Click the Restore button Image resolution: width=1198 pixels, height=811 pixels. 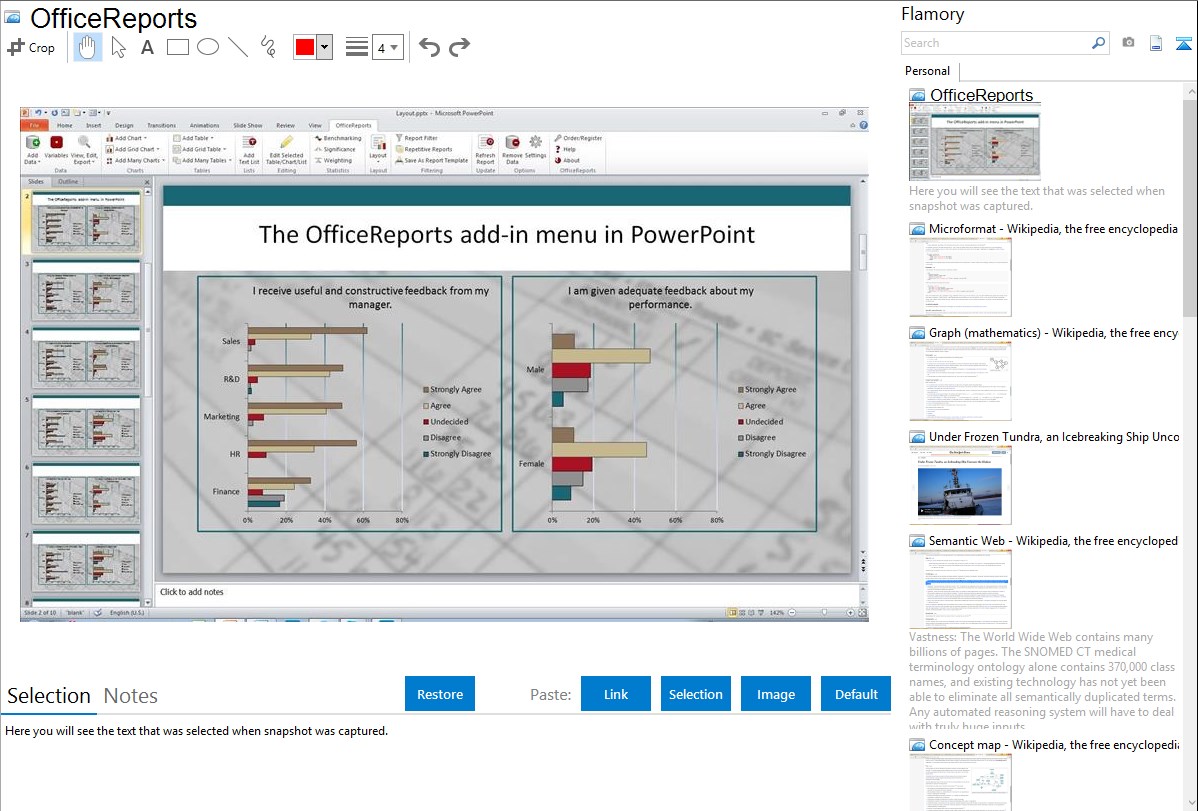click(440, 694)
